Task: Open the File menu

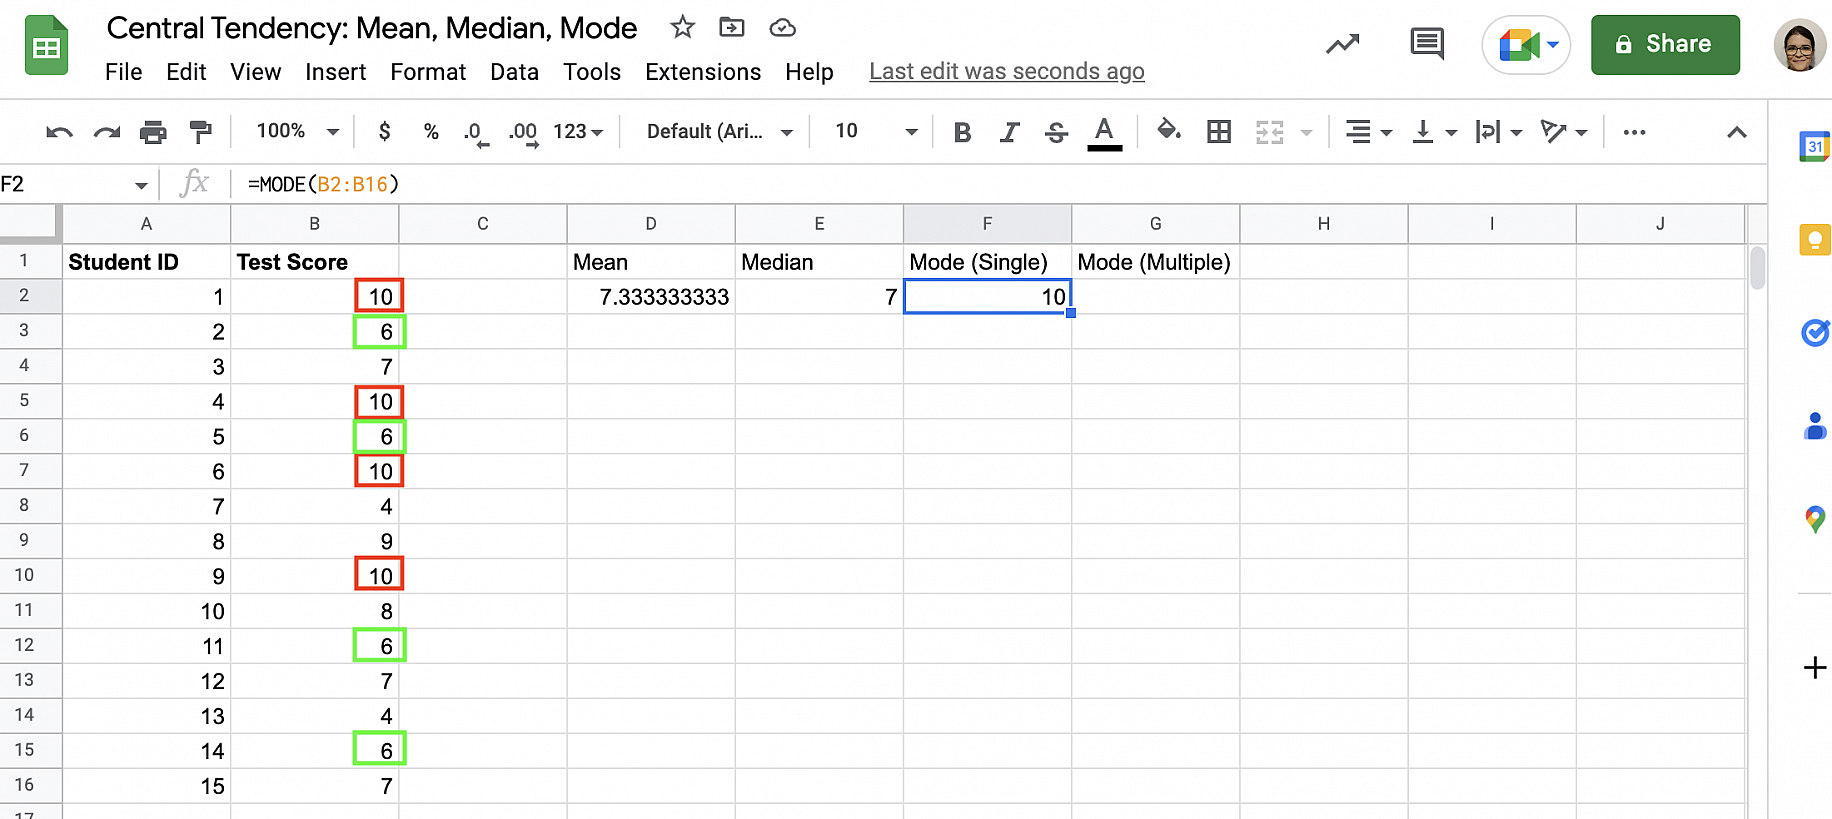Action: tap(124, 72)
